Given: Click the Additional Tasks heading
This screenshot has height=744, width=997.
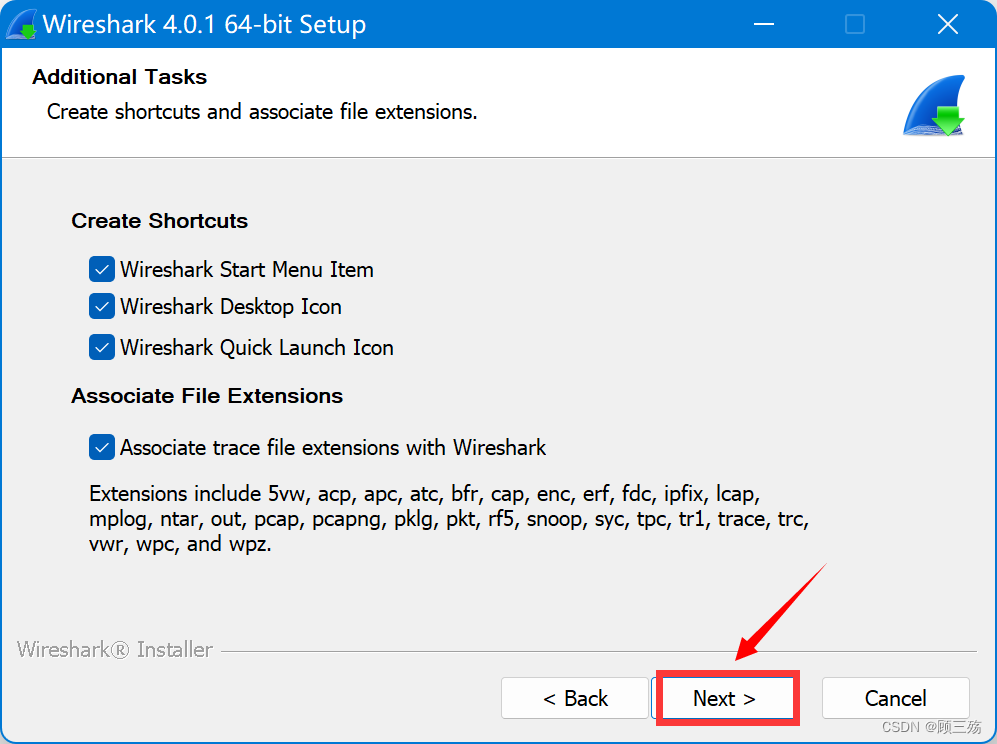Looking at the screenshot, I should coord(120,77).
